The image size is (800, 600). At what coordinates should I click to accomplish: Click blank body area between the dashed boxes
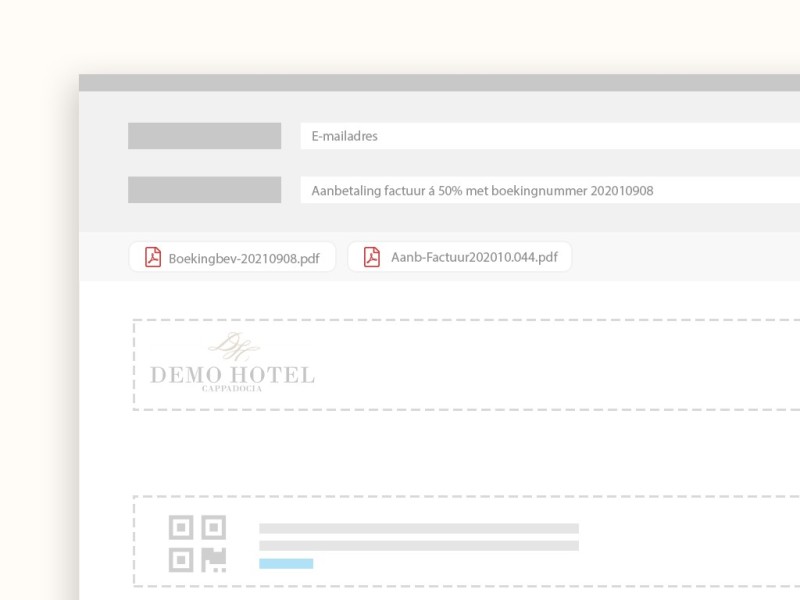click(x=440, y=452)
